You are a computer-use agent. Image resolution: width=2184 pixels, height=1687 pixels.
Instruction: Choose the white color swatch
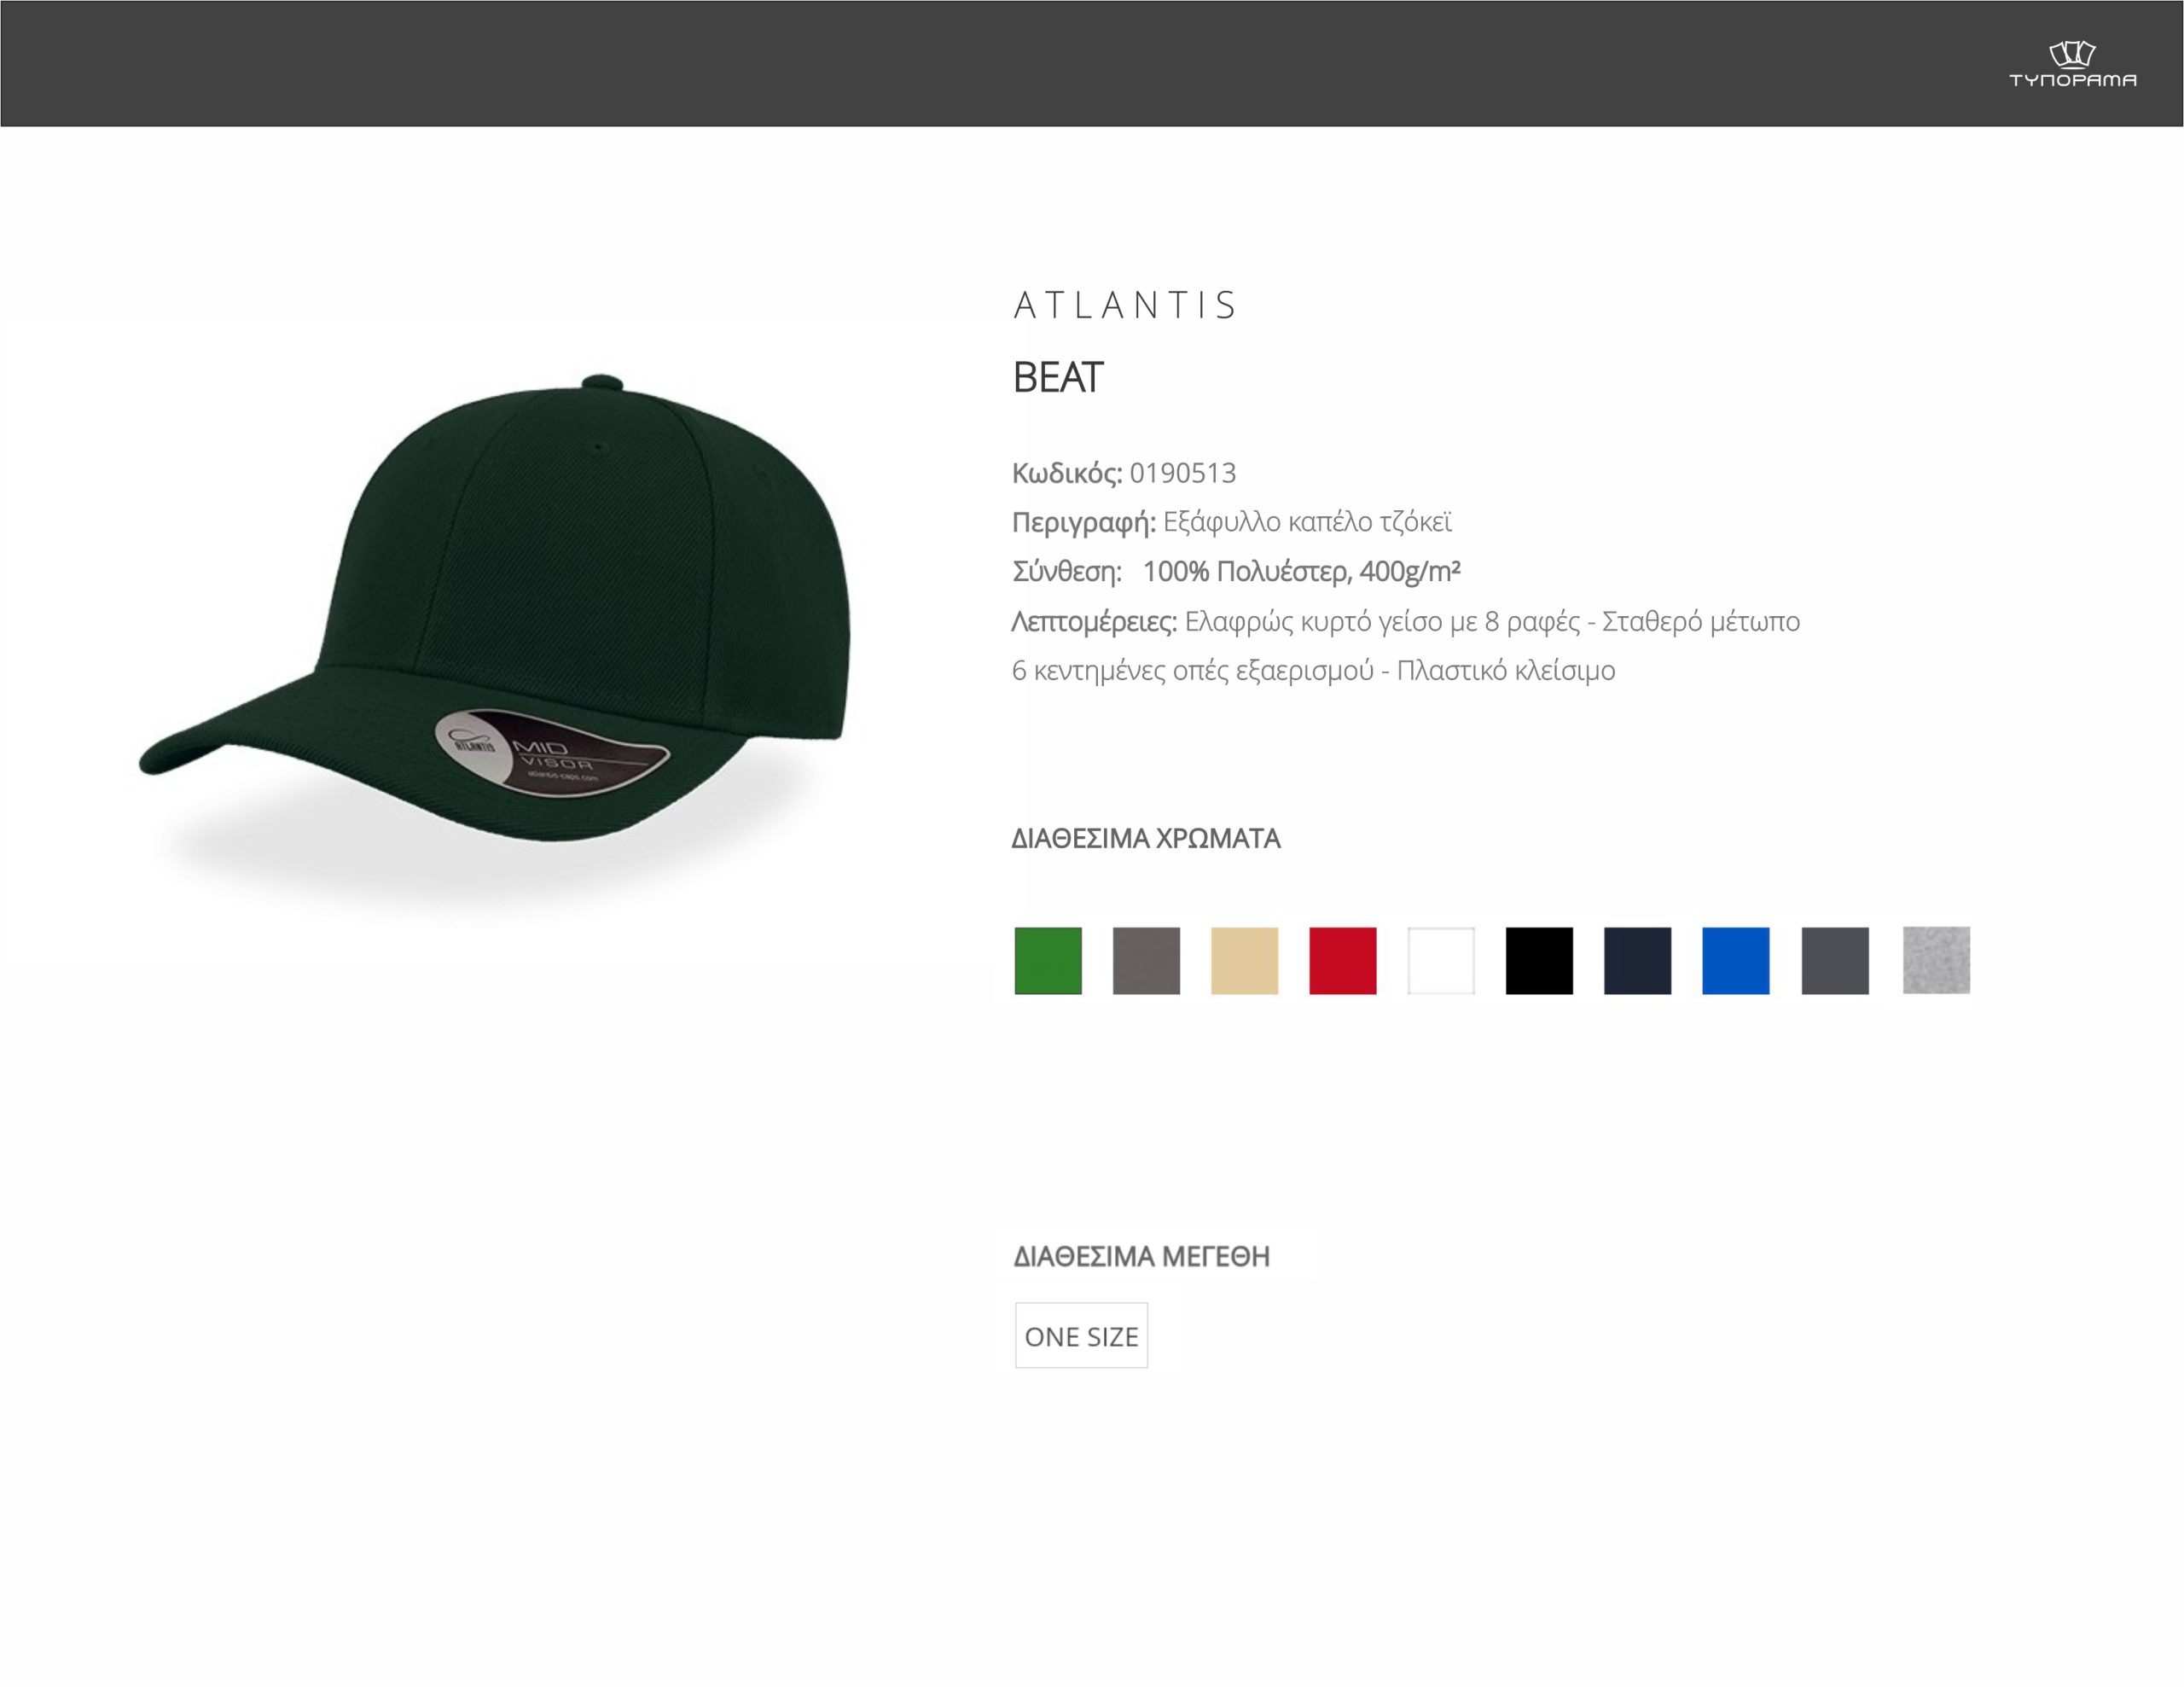pos(1441,960)
